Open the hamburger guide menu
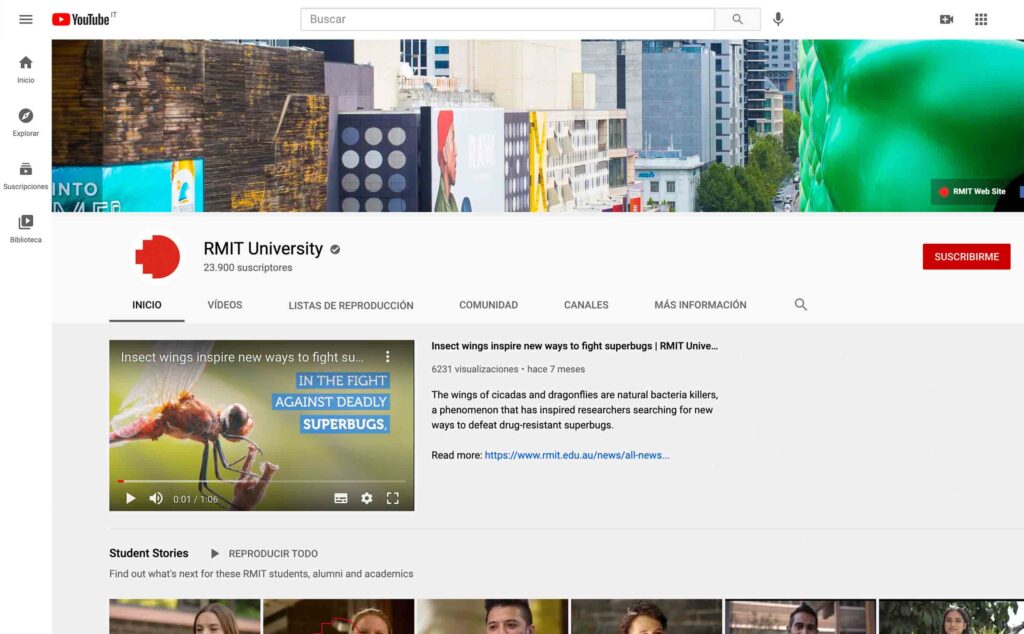This screenshot has width=1024, height=634. point(25,20)
